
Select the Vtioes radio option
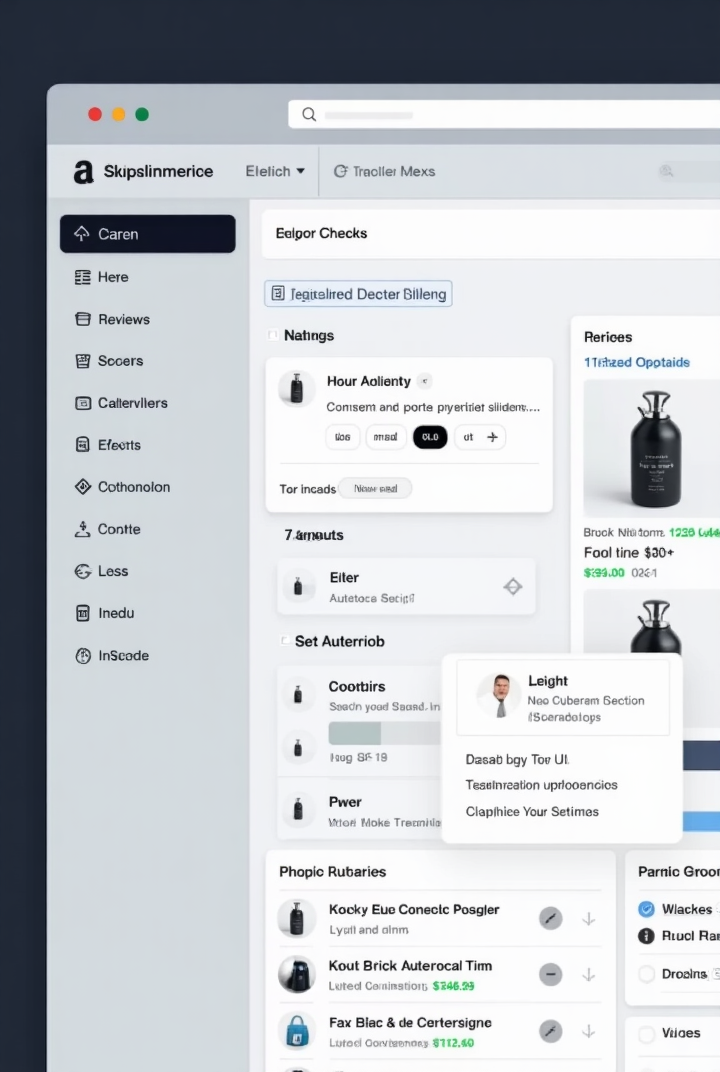coord(646,1033)
